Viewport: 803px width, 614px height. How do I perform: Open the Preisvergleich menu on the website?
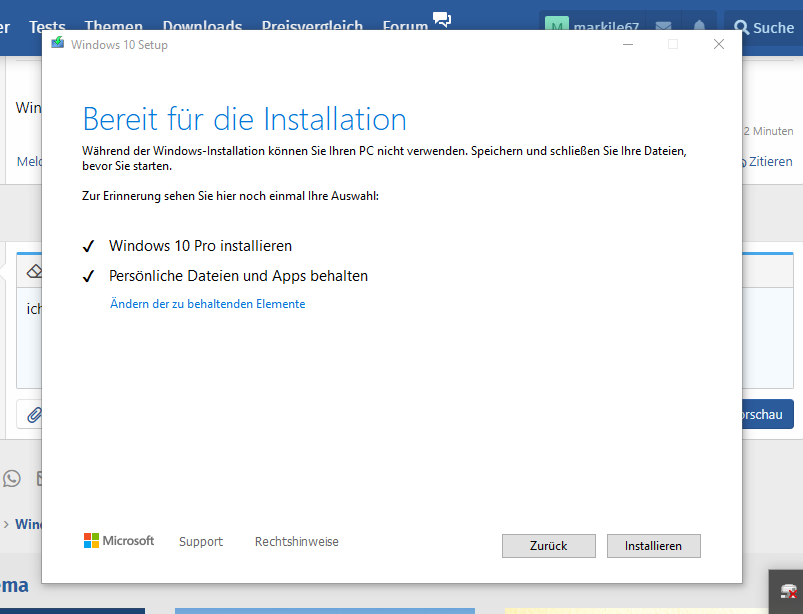(x=312, y=27)
